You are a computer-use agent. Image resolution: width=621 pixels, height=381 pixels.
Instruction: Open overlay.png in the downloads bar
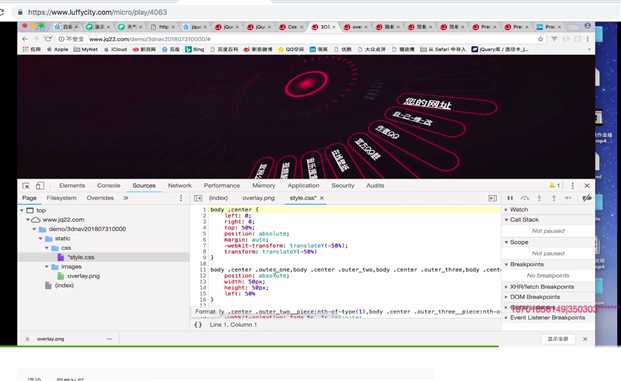click(x=50, y=339)
